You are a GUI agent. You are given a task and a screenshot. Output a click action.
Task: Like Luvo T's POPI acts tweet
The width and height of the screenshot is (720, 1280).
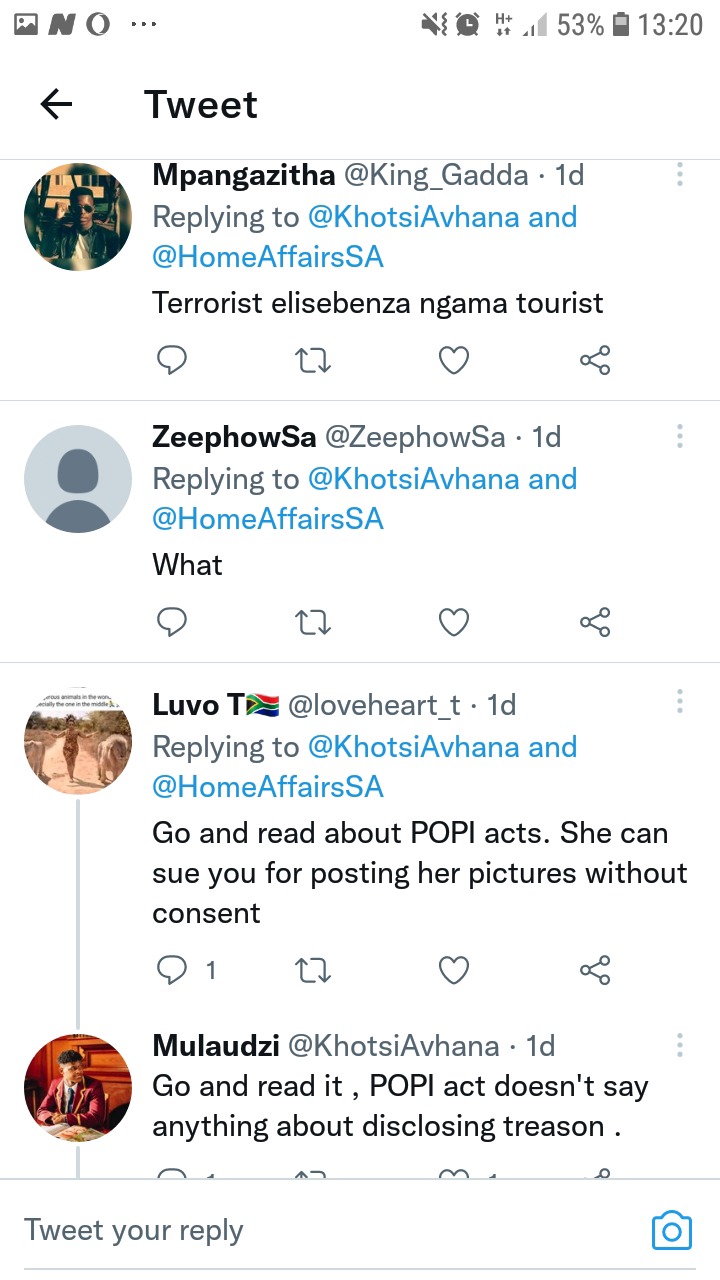point(454,969)
